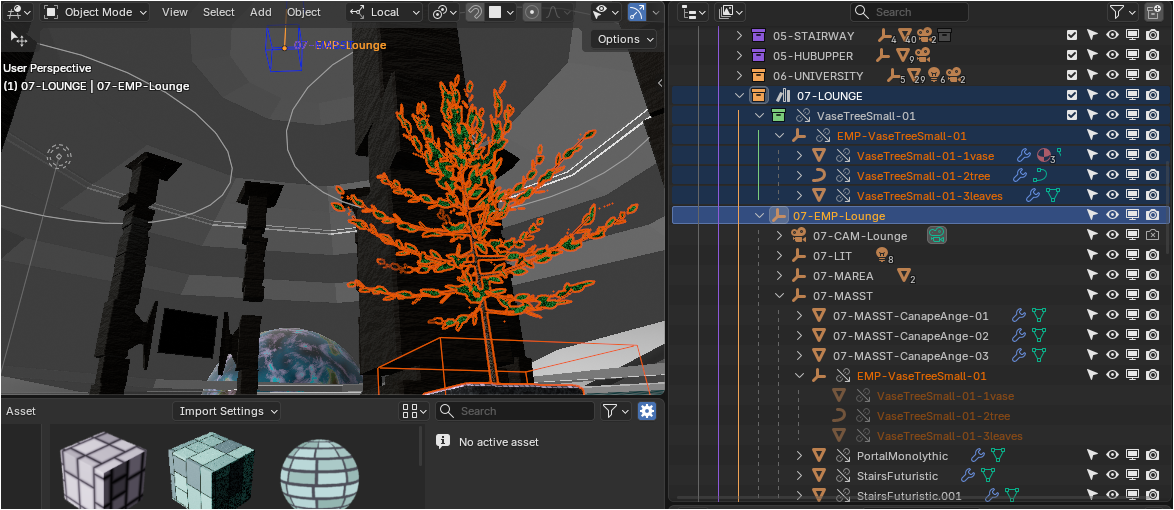The width and height of the screenshot is (1174, 510).
Task: Open asset browser display mode menu
Action: pos(414,411)
